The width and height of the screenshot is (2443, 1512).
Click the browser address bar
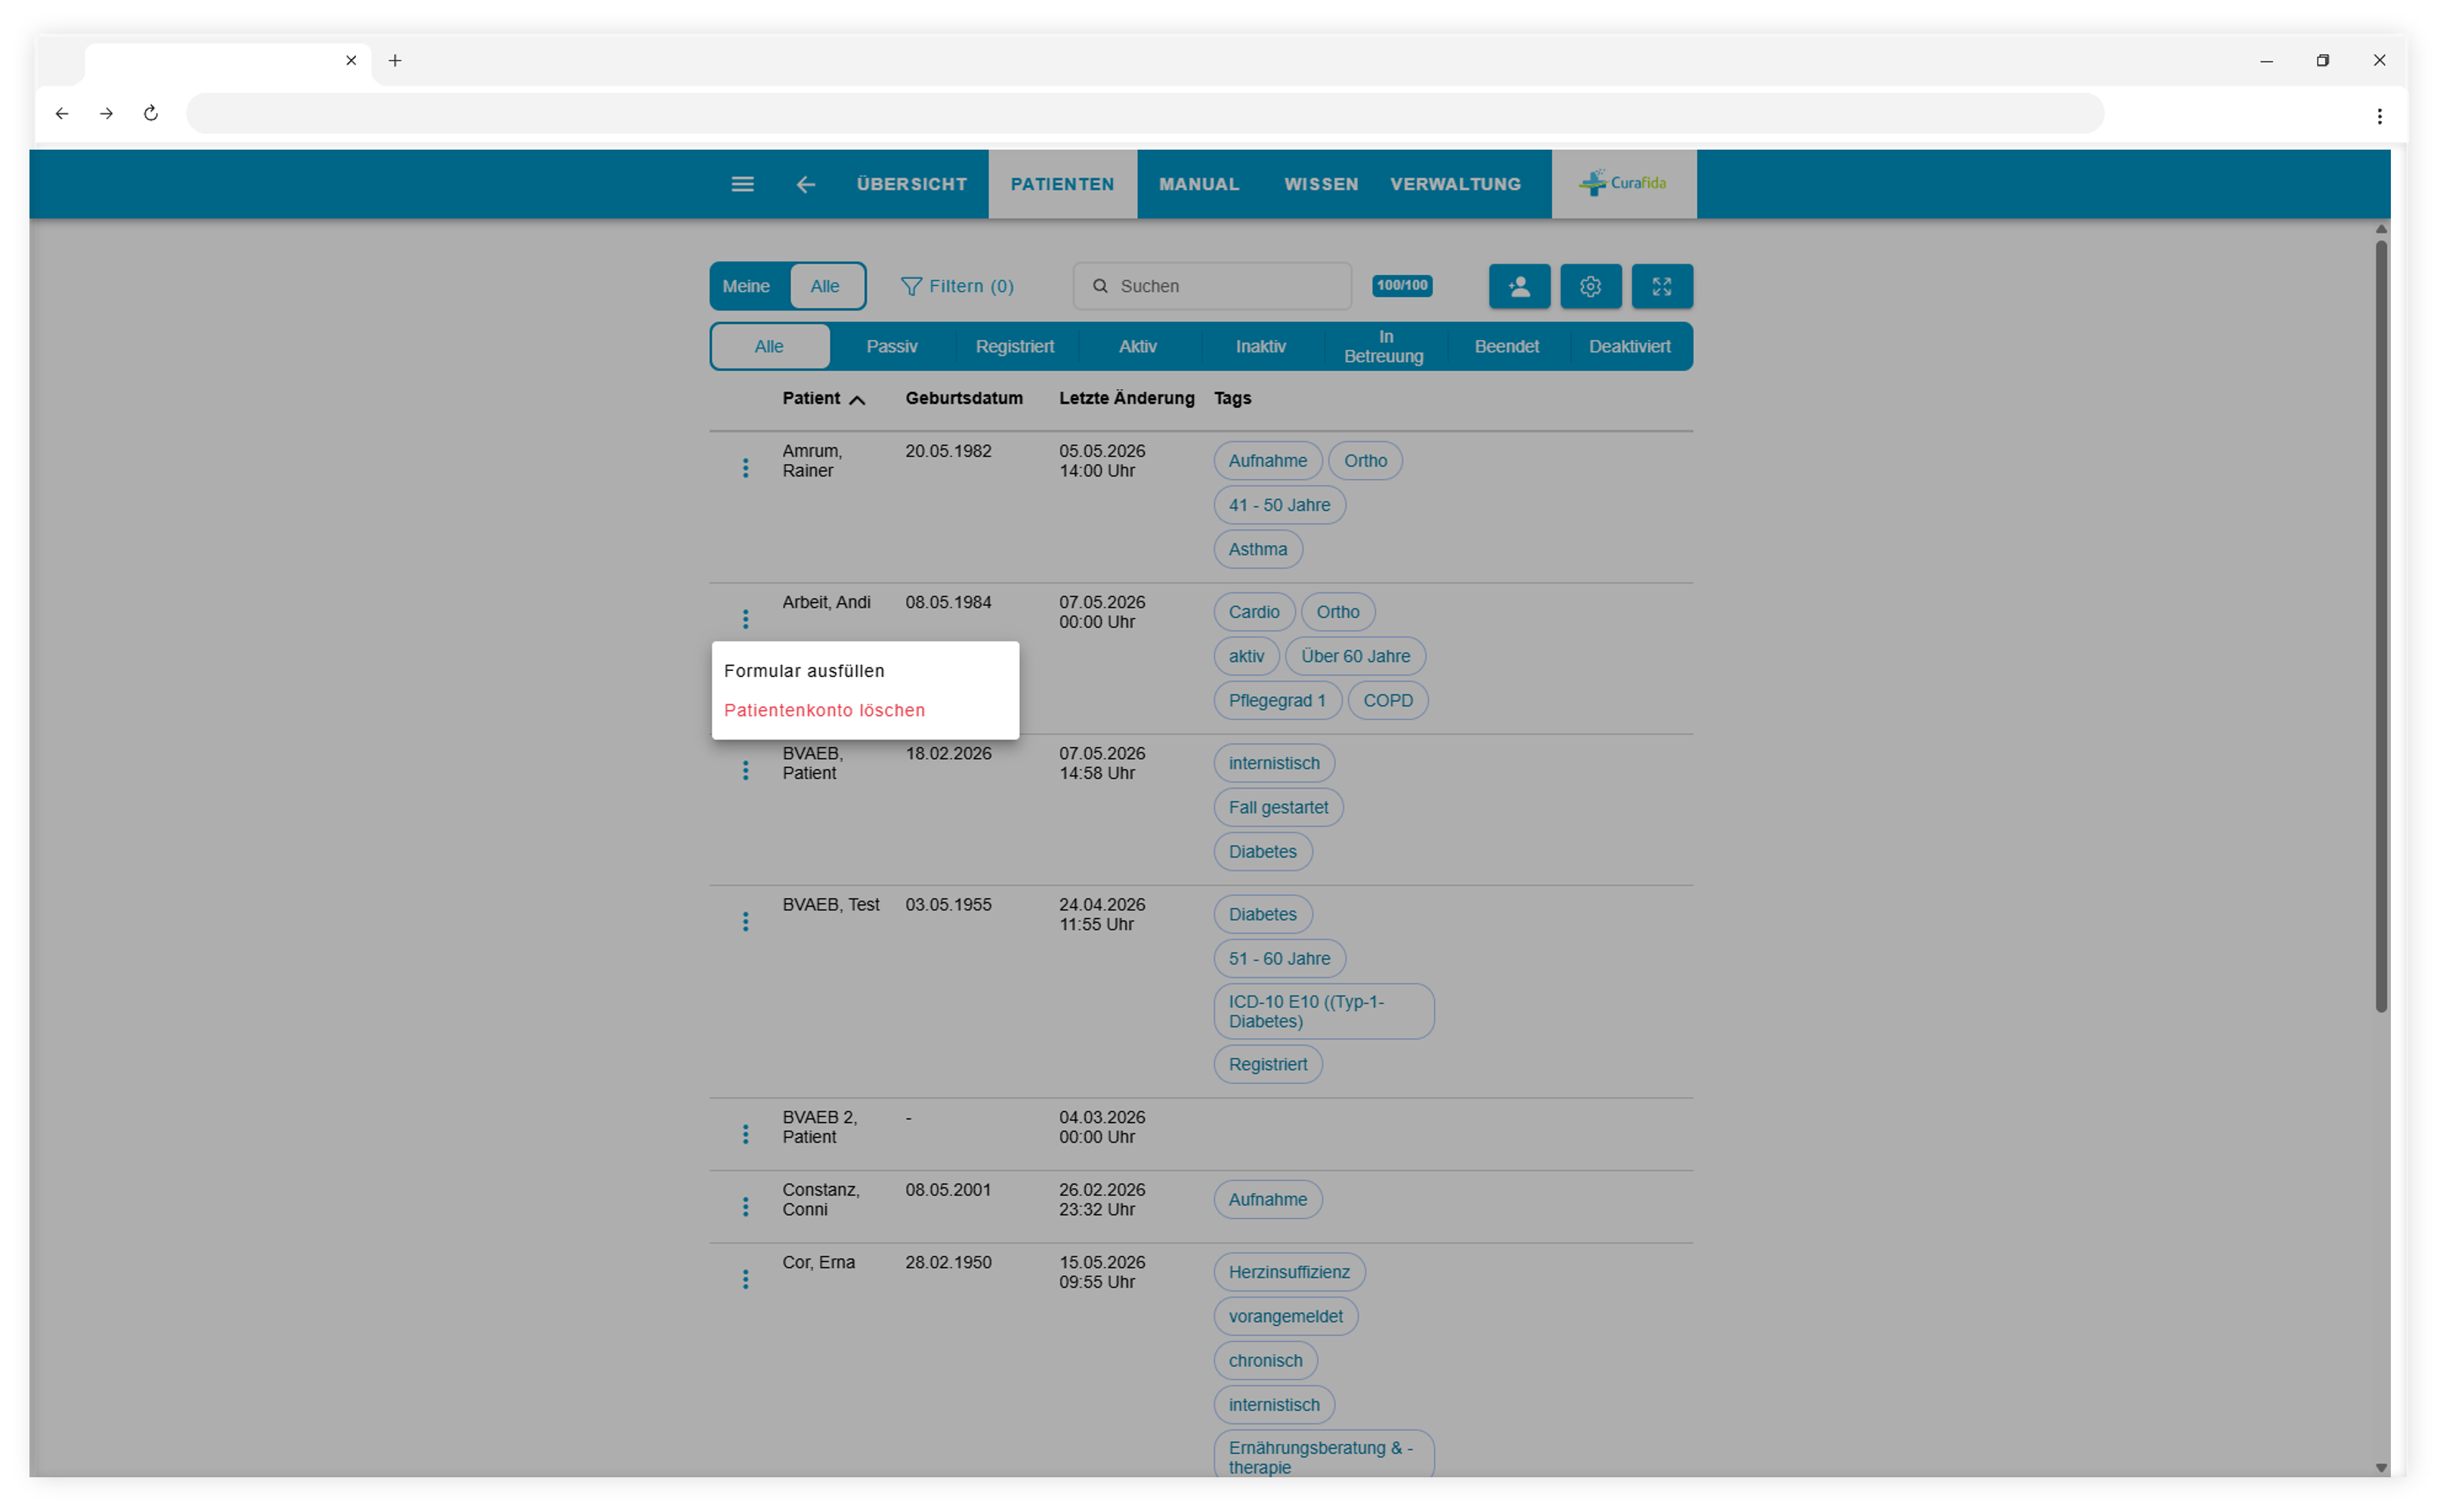coord(1145,114)
